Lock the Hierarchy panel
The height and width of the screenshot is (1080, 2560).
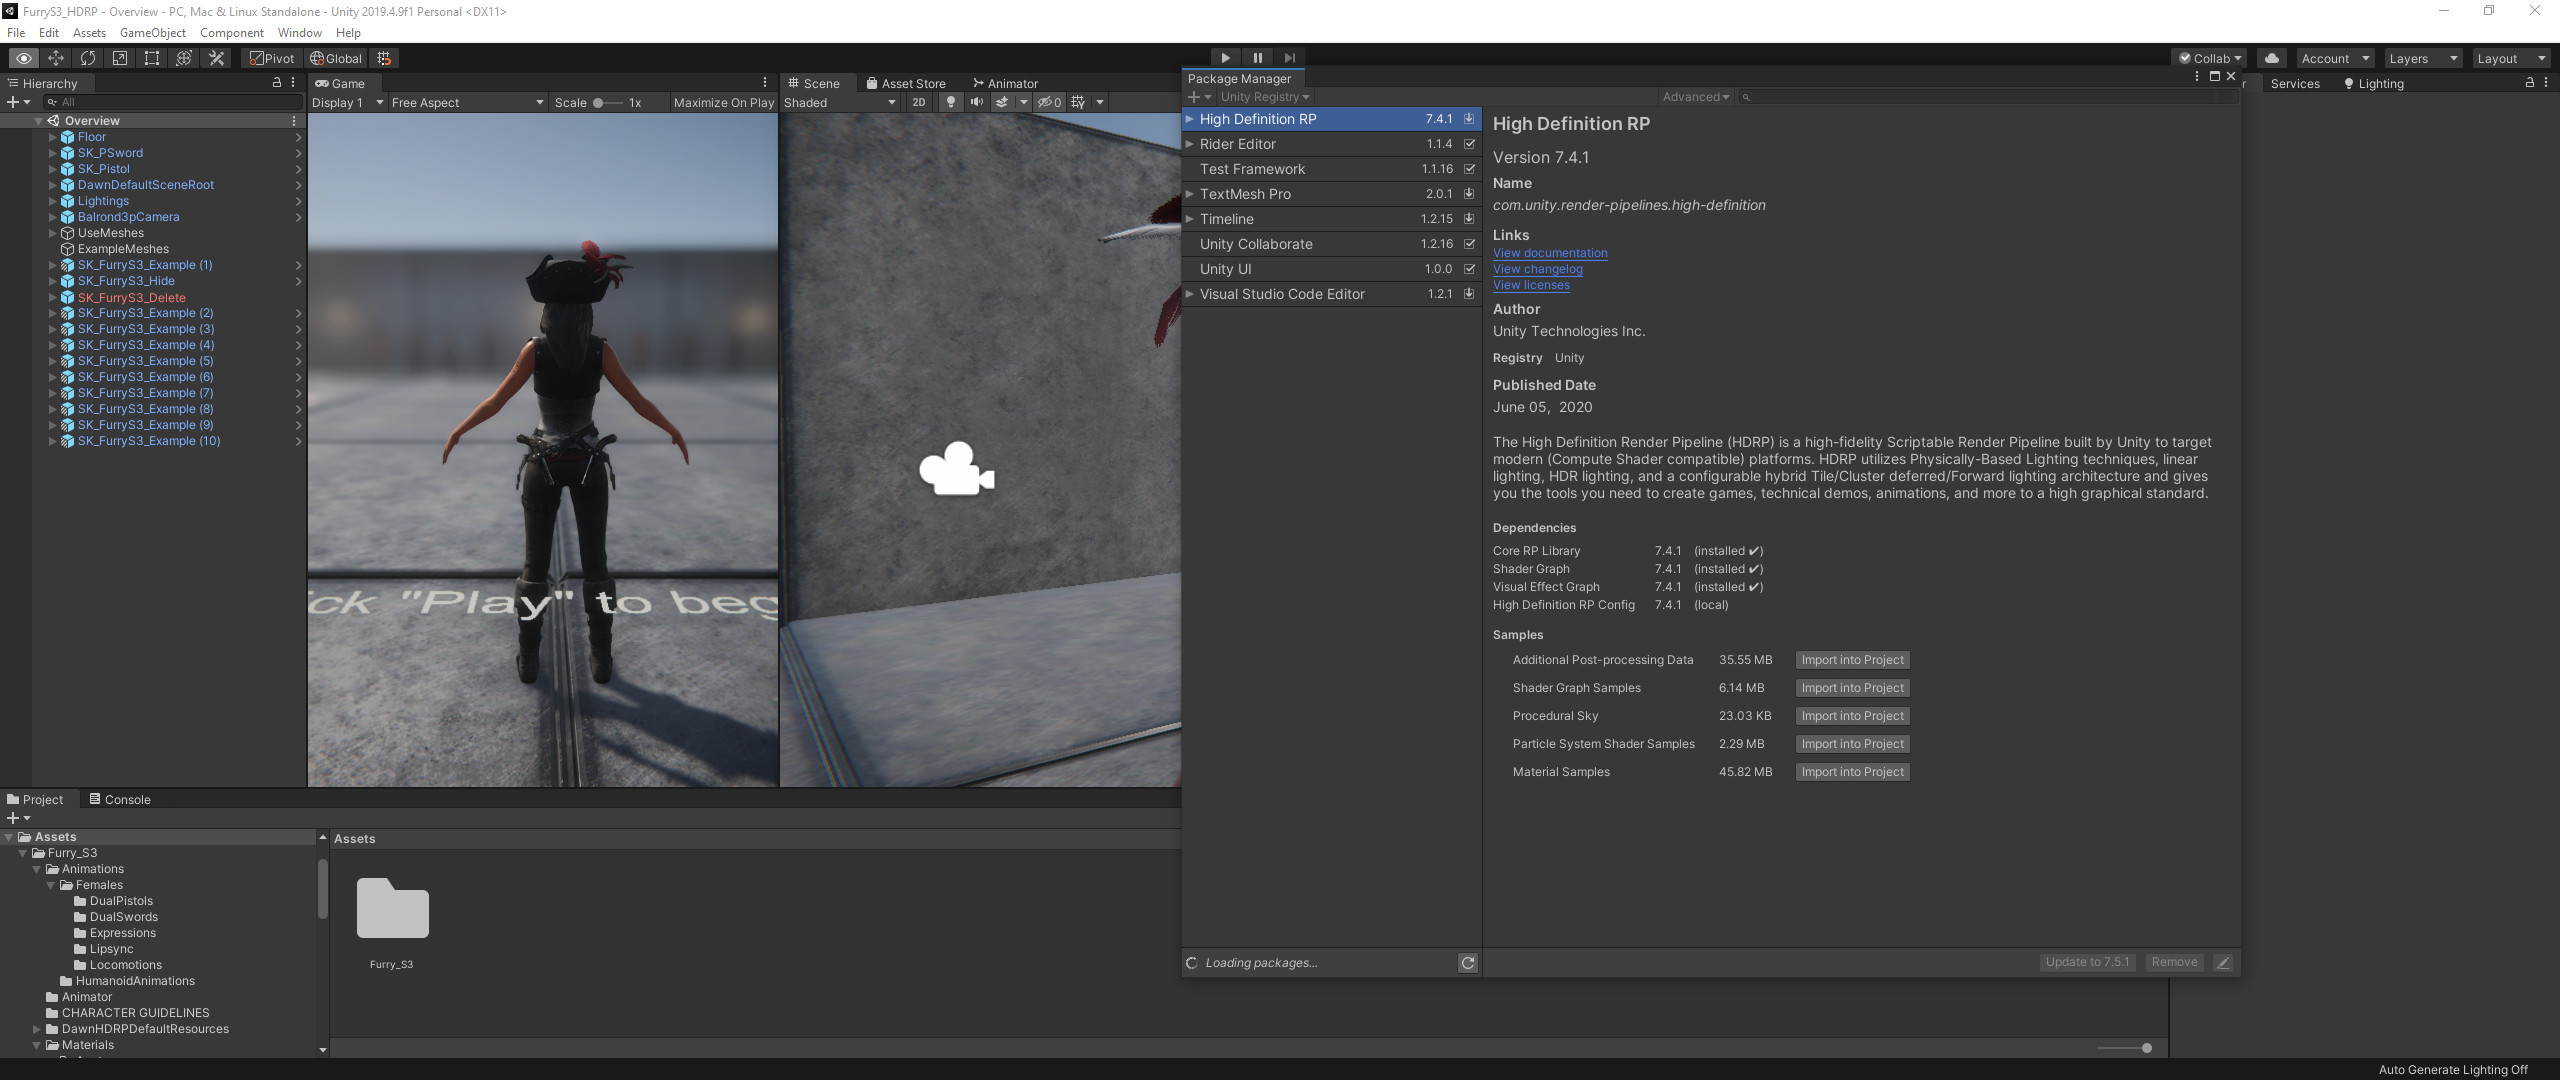[x=277, y=83]
